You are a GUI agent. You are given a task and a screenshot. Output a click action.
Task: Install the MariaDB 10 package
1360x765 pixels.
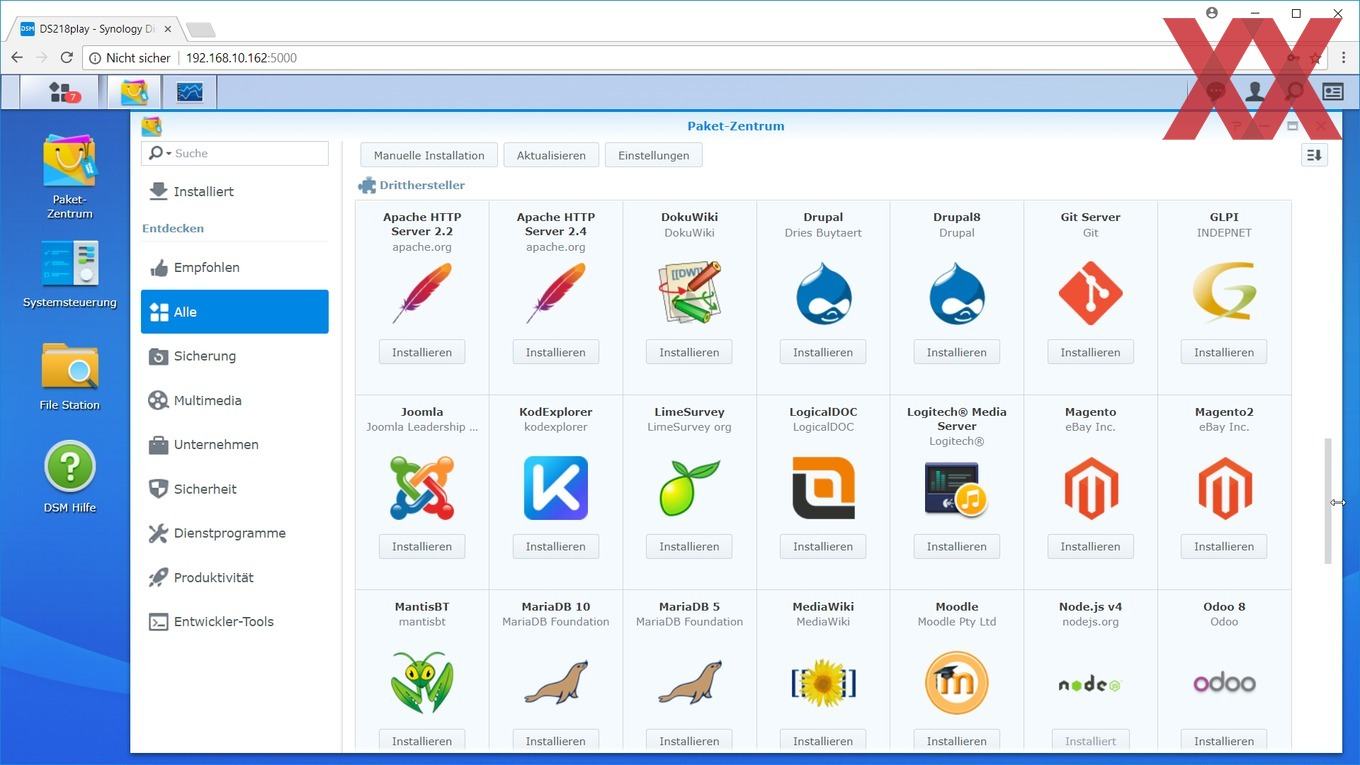pos(556,741)
